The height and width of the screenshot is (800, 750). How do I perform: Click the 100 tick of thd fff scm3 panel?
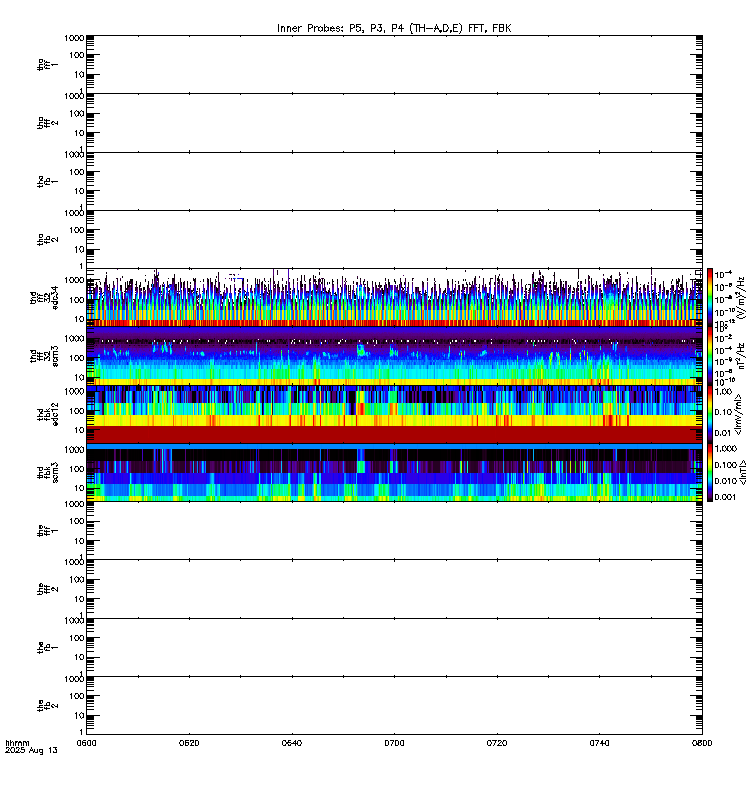pos(77,358)
